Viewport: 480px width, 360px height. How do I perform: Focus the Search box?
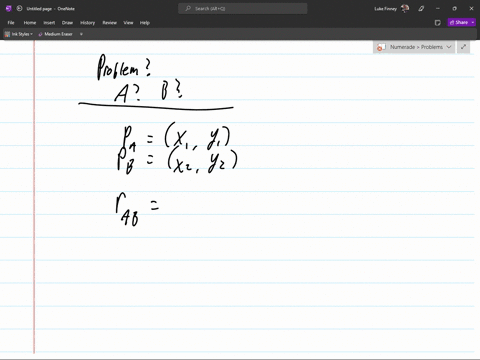click(243, 9)
